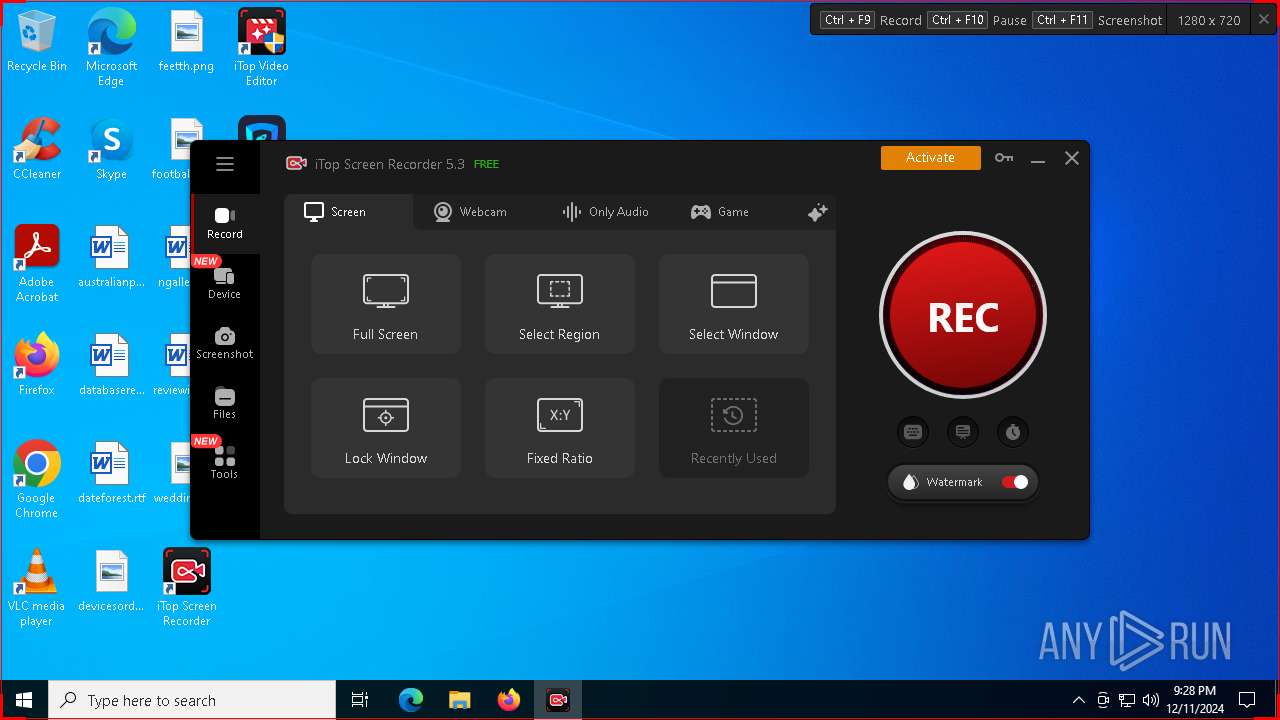
Task: Select the iTop Video Editor desktop shortcut
Action: [x=262, y=48]
